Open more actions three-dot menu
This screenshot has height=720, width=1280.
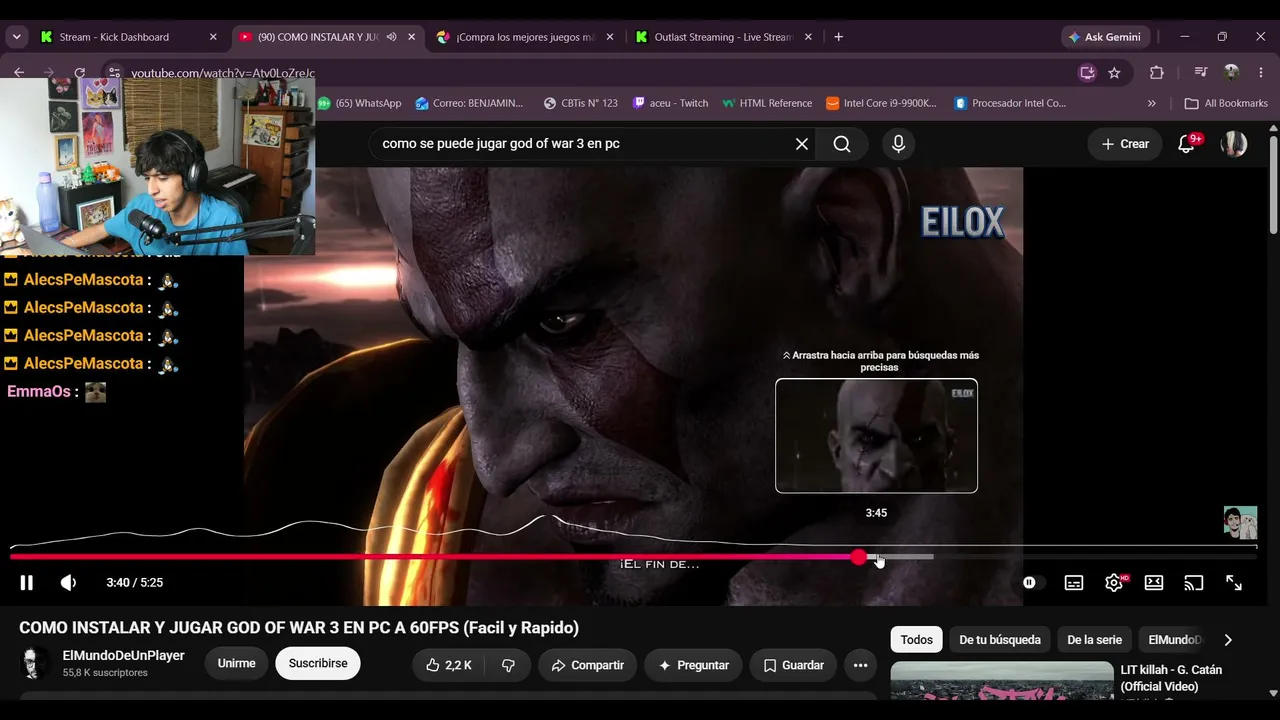[x=860, y=665]
